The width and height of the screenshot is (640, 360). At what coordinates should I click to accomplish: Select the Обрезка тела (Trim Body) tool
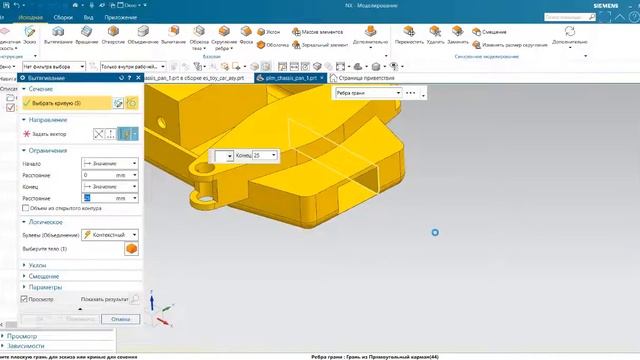(199, 38)
